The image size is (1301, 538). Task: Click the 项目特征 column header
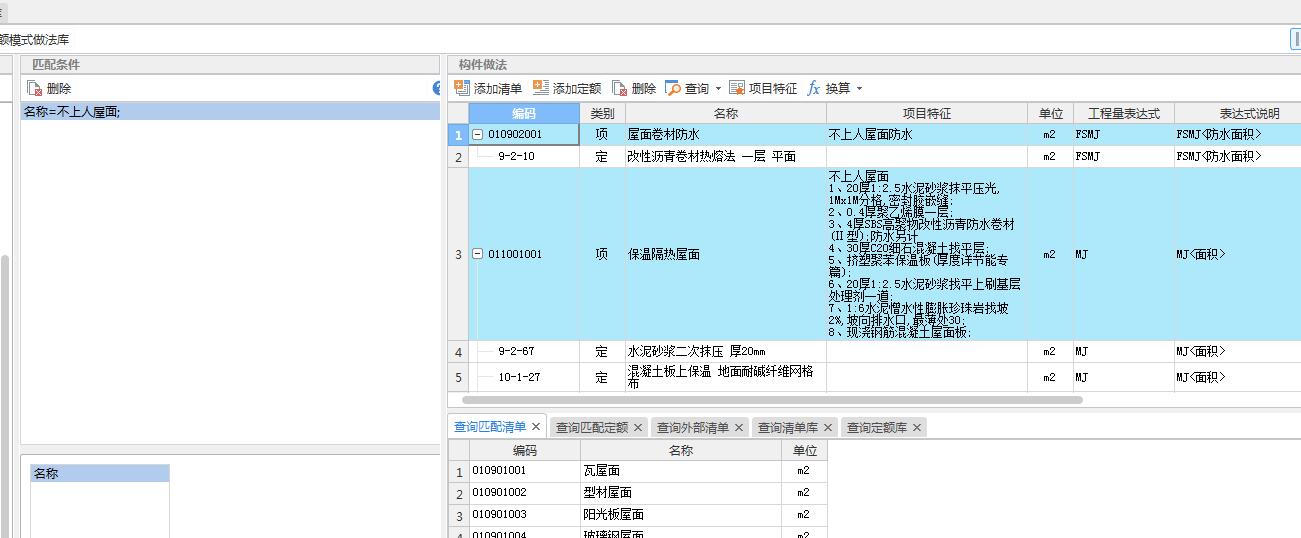(x=927, y=113)
